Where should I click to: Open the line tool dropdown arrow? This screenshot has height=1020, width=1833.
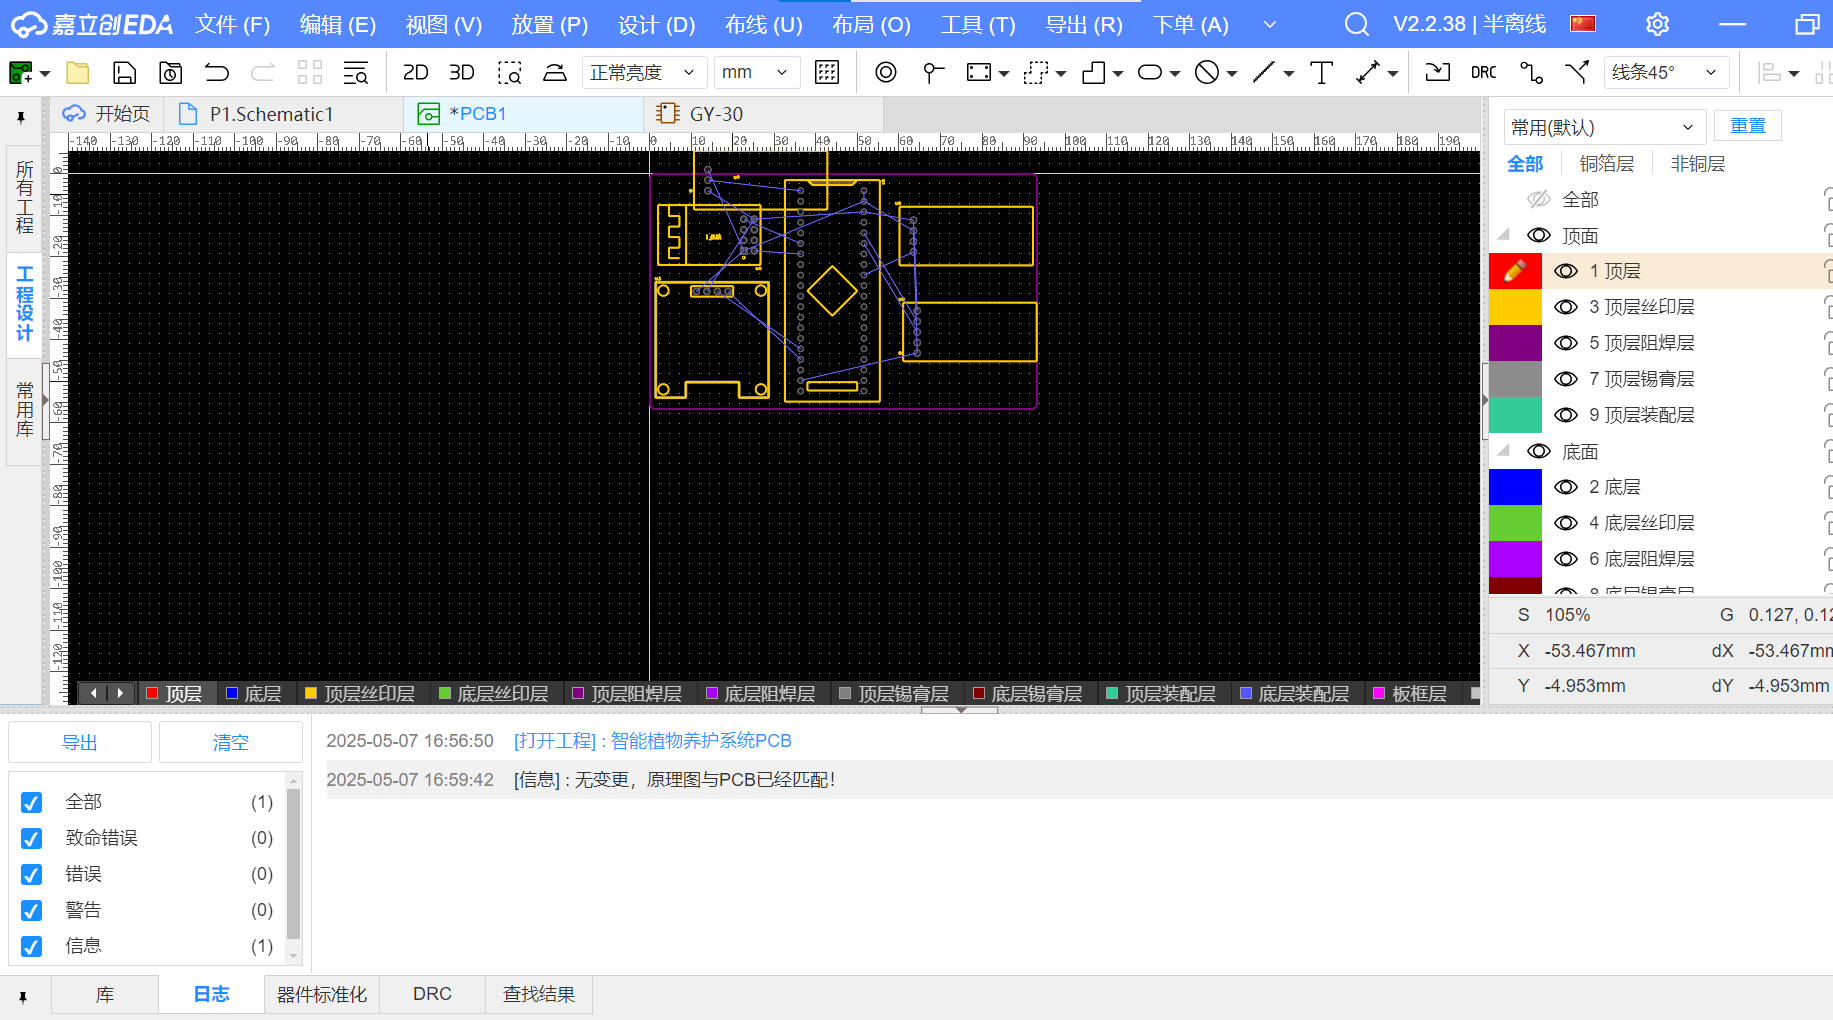(1289, 73)
